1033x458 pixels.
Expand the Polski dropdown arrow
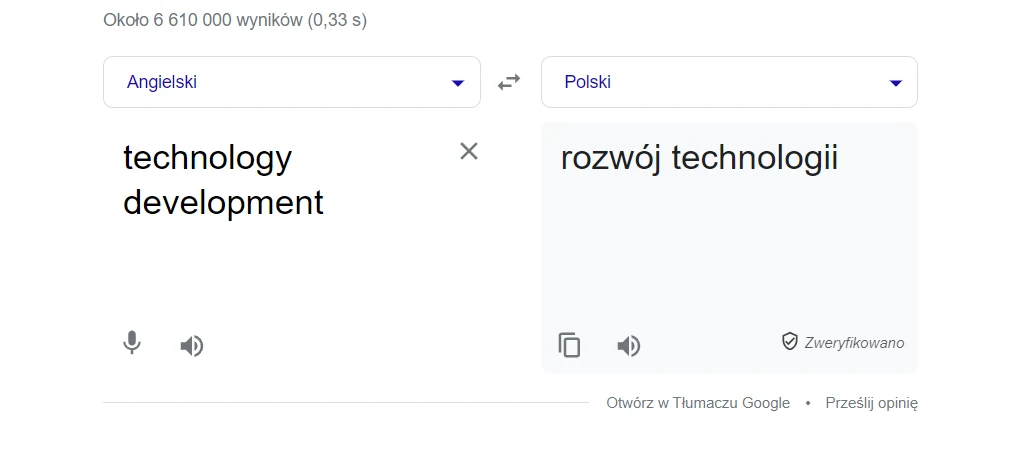(896, 83)
